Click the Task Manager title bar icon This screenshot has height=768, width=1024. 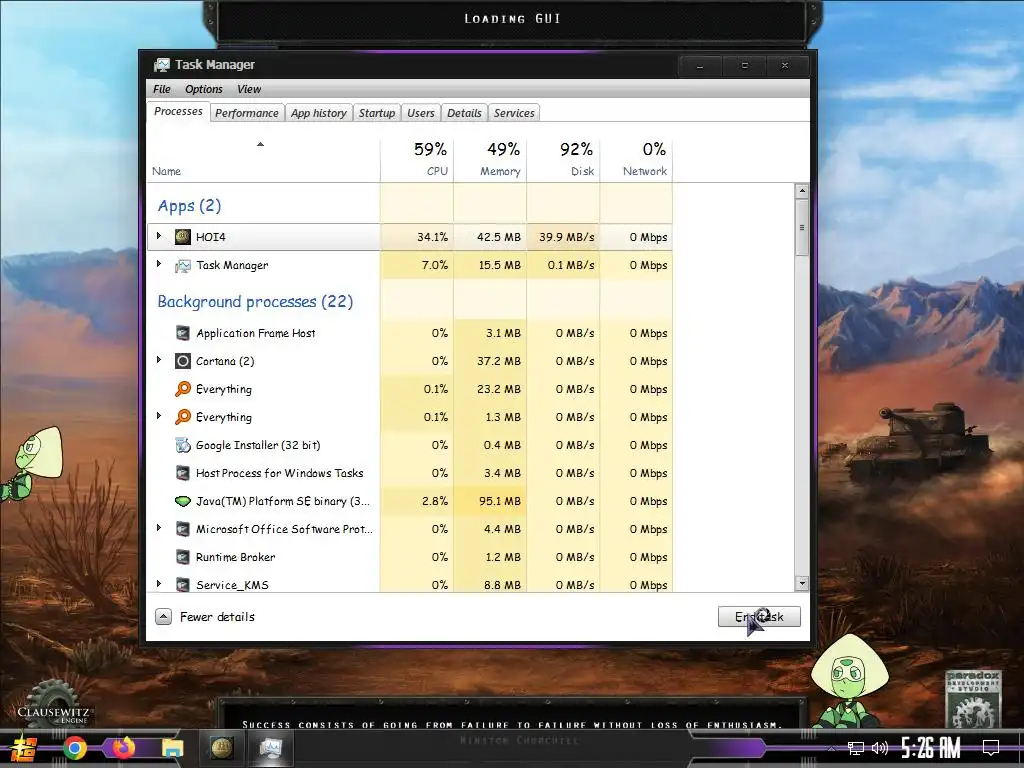pyautogui.click(x=161, y=65)
